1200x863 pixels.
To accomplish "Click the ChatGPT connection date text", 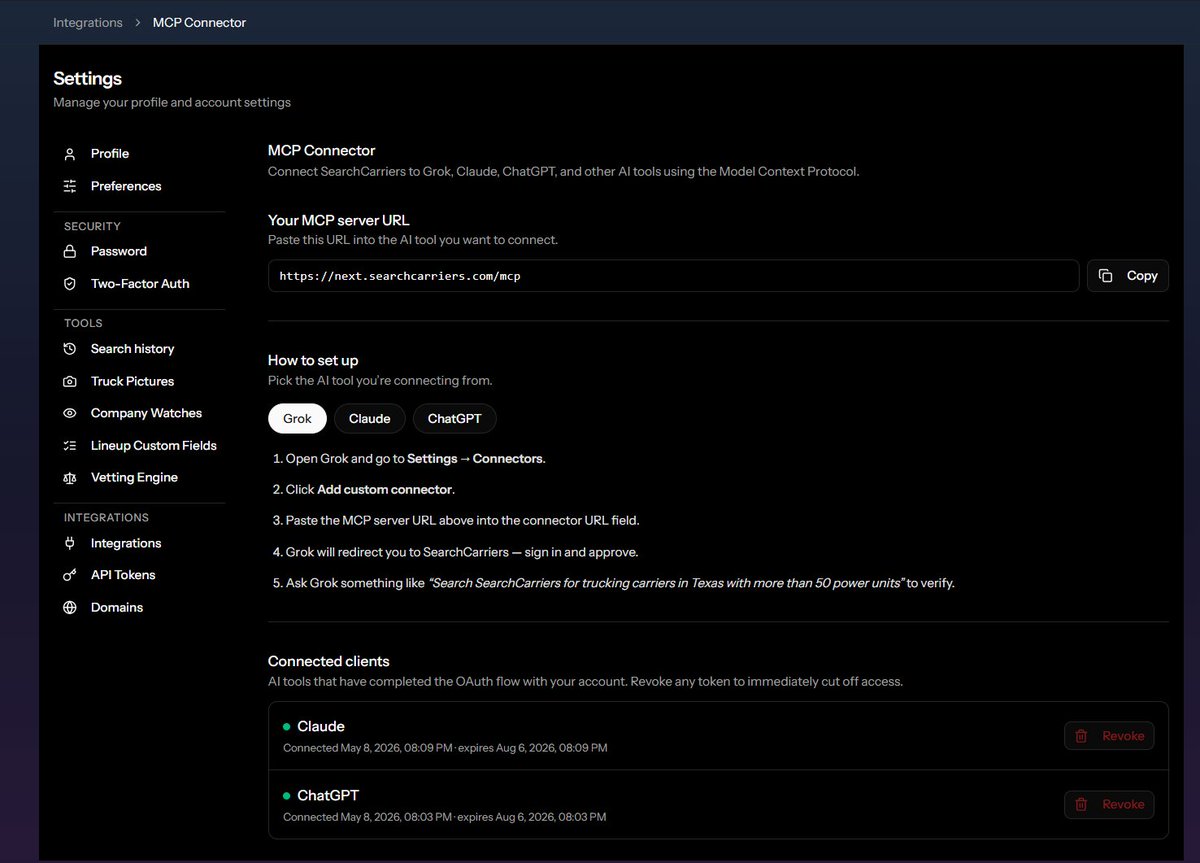I will (445, 817).
